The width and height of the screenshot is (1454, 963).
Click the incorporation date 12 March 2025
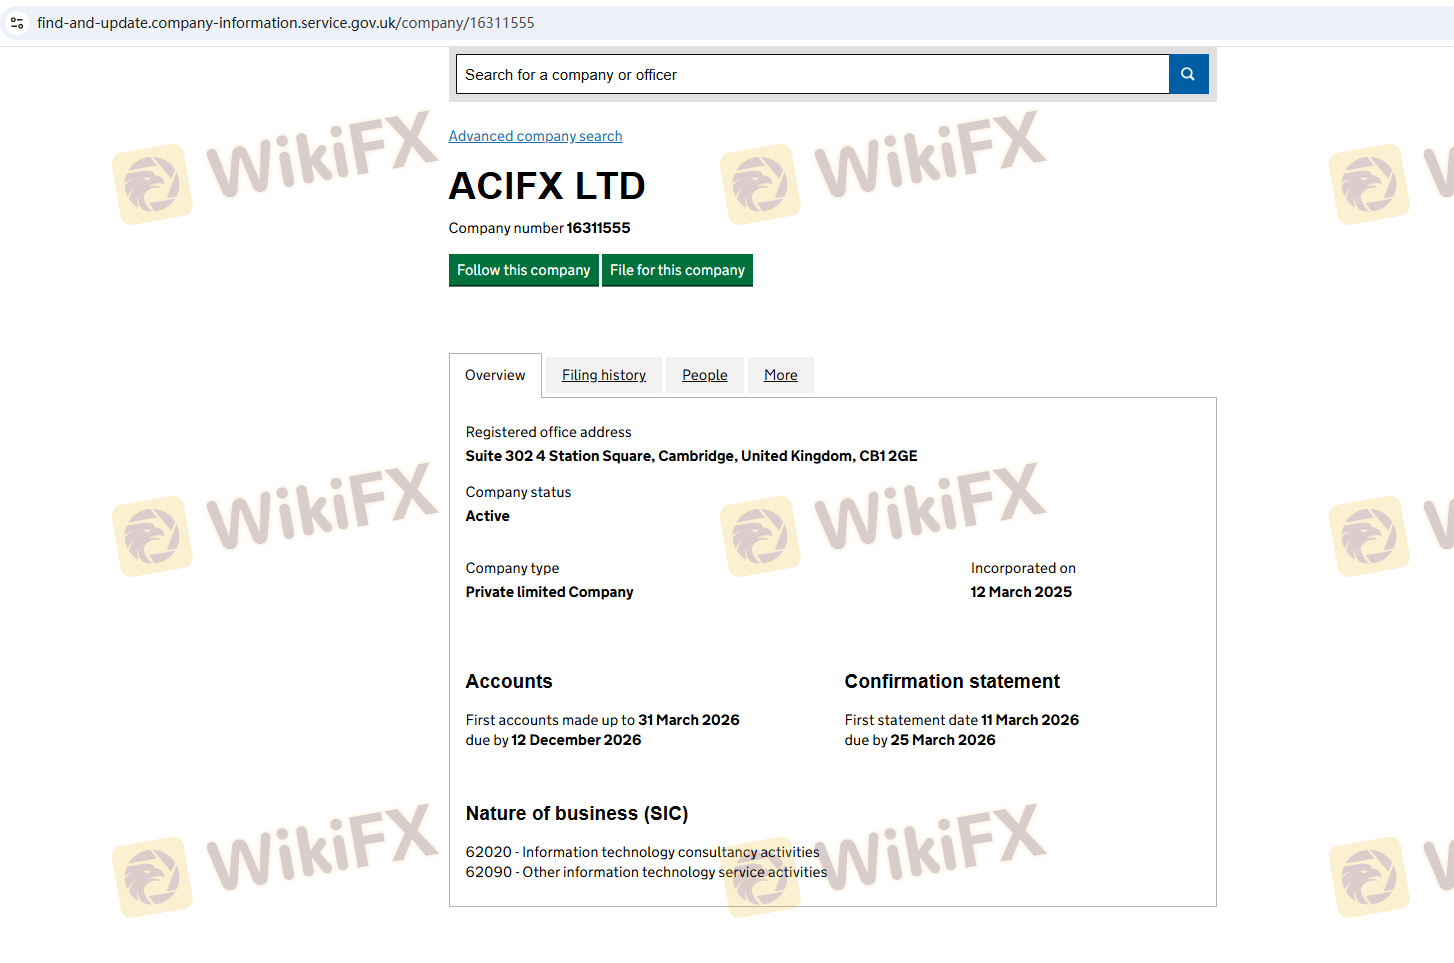point(1020,592)
